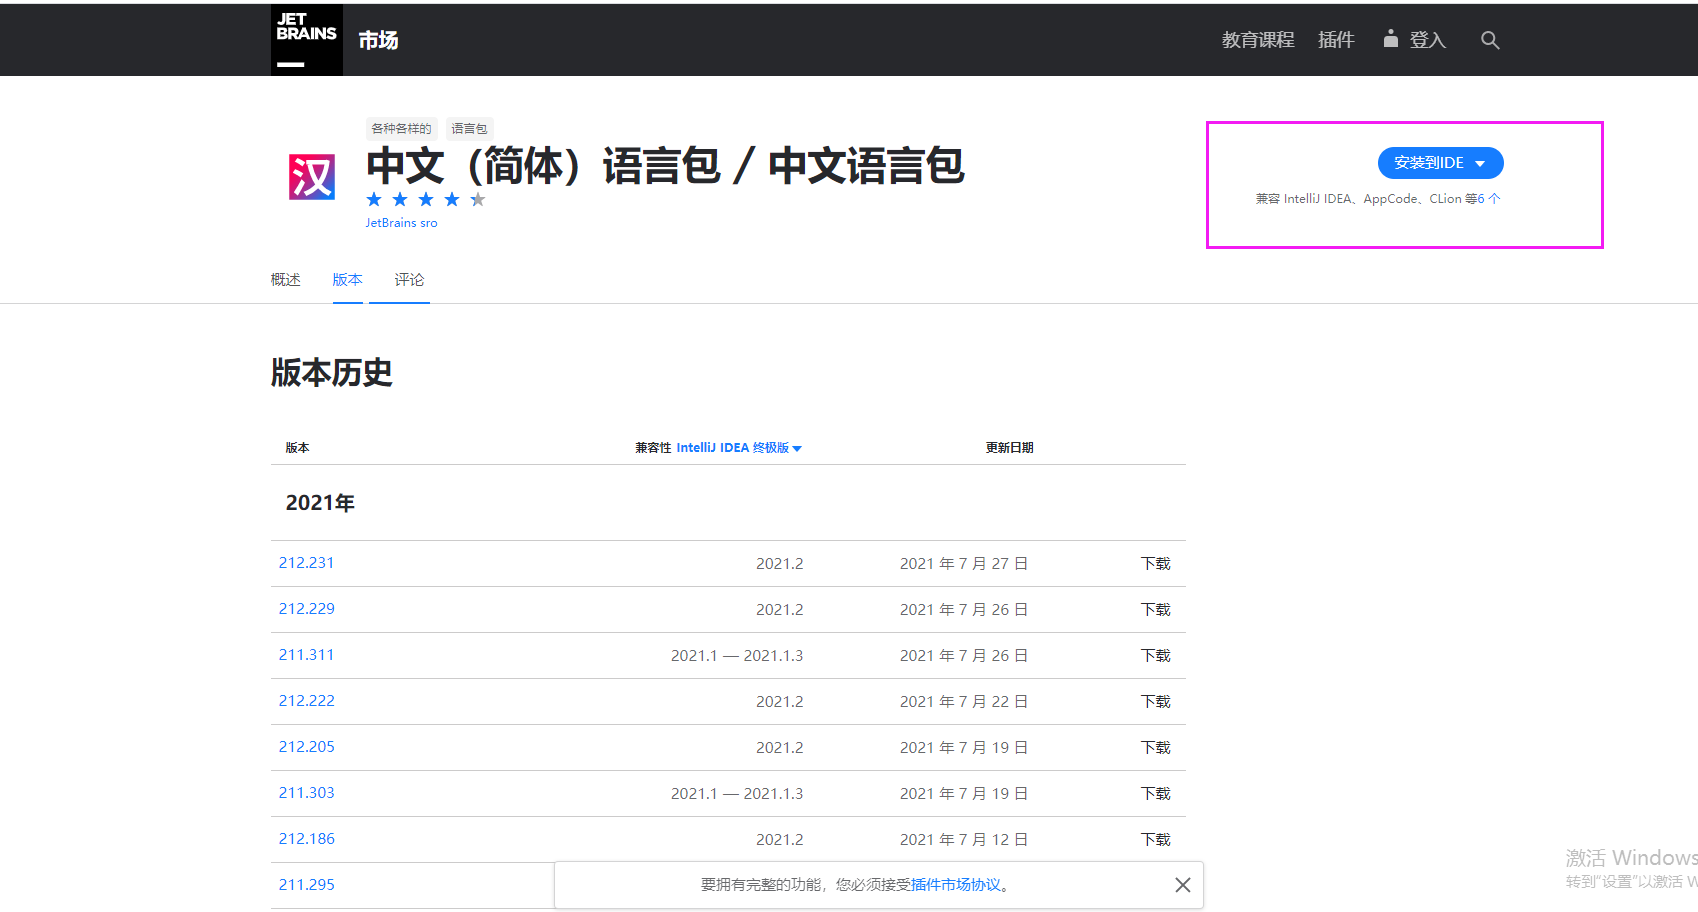Viewport: 1698px width, 912px height.
Task: Click the 2021年 group heading
Action: pos(320,503)
